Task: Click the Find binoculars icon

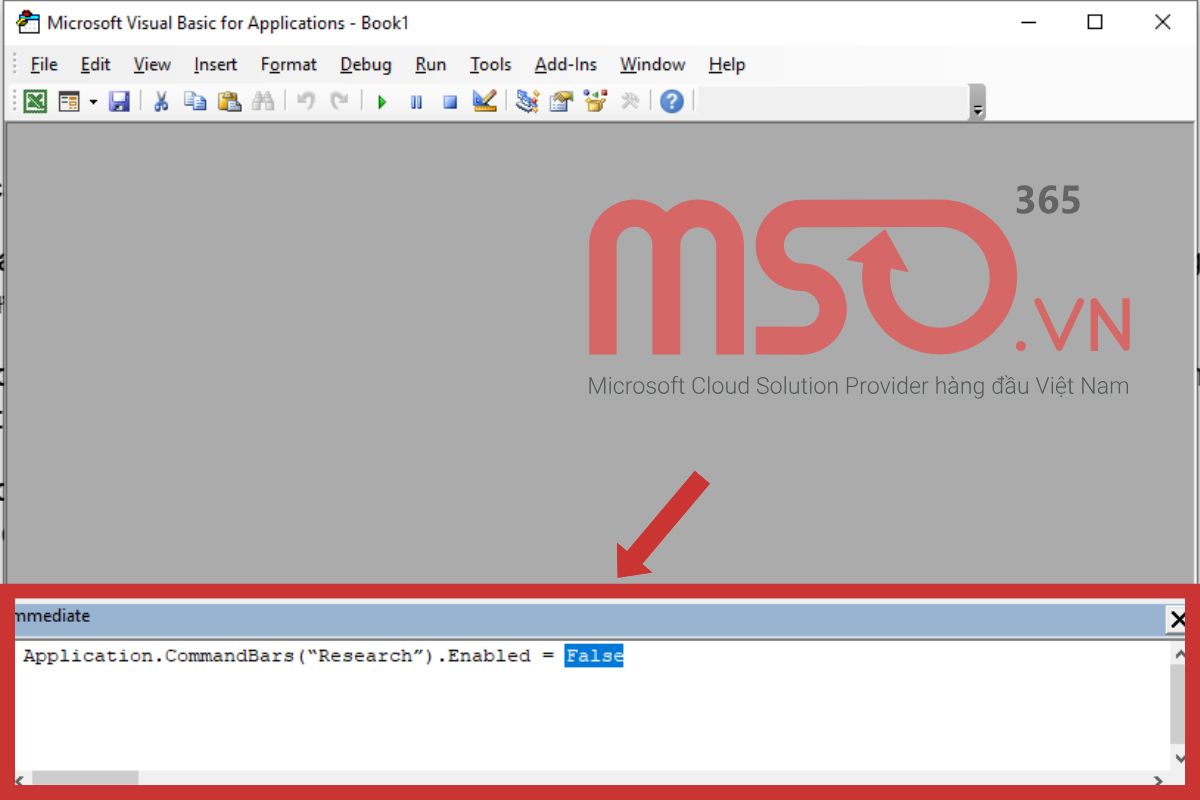Action: pos(263,101)
